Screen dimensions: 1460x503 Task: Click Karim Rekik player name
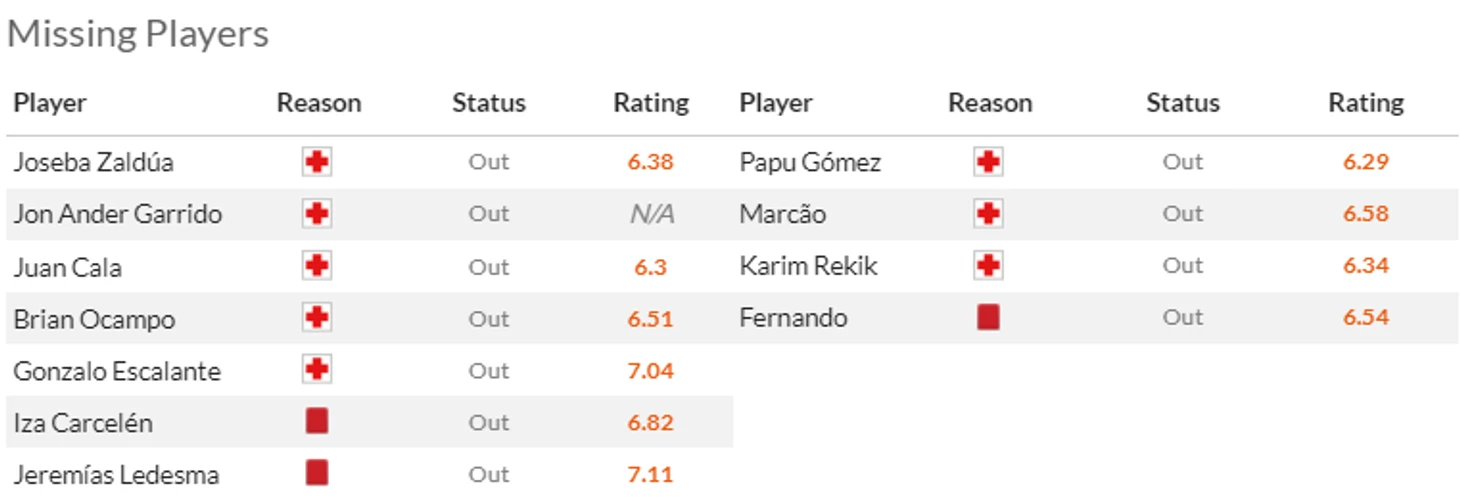[x=808, y=266]
